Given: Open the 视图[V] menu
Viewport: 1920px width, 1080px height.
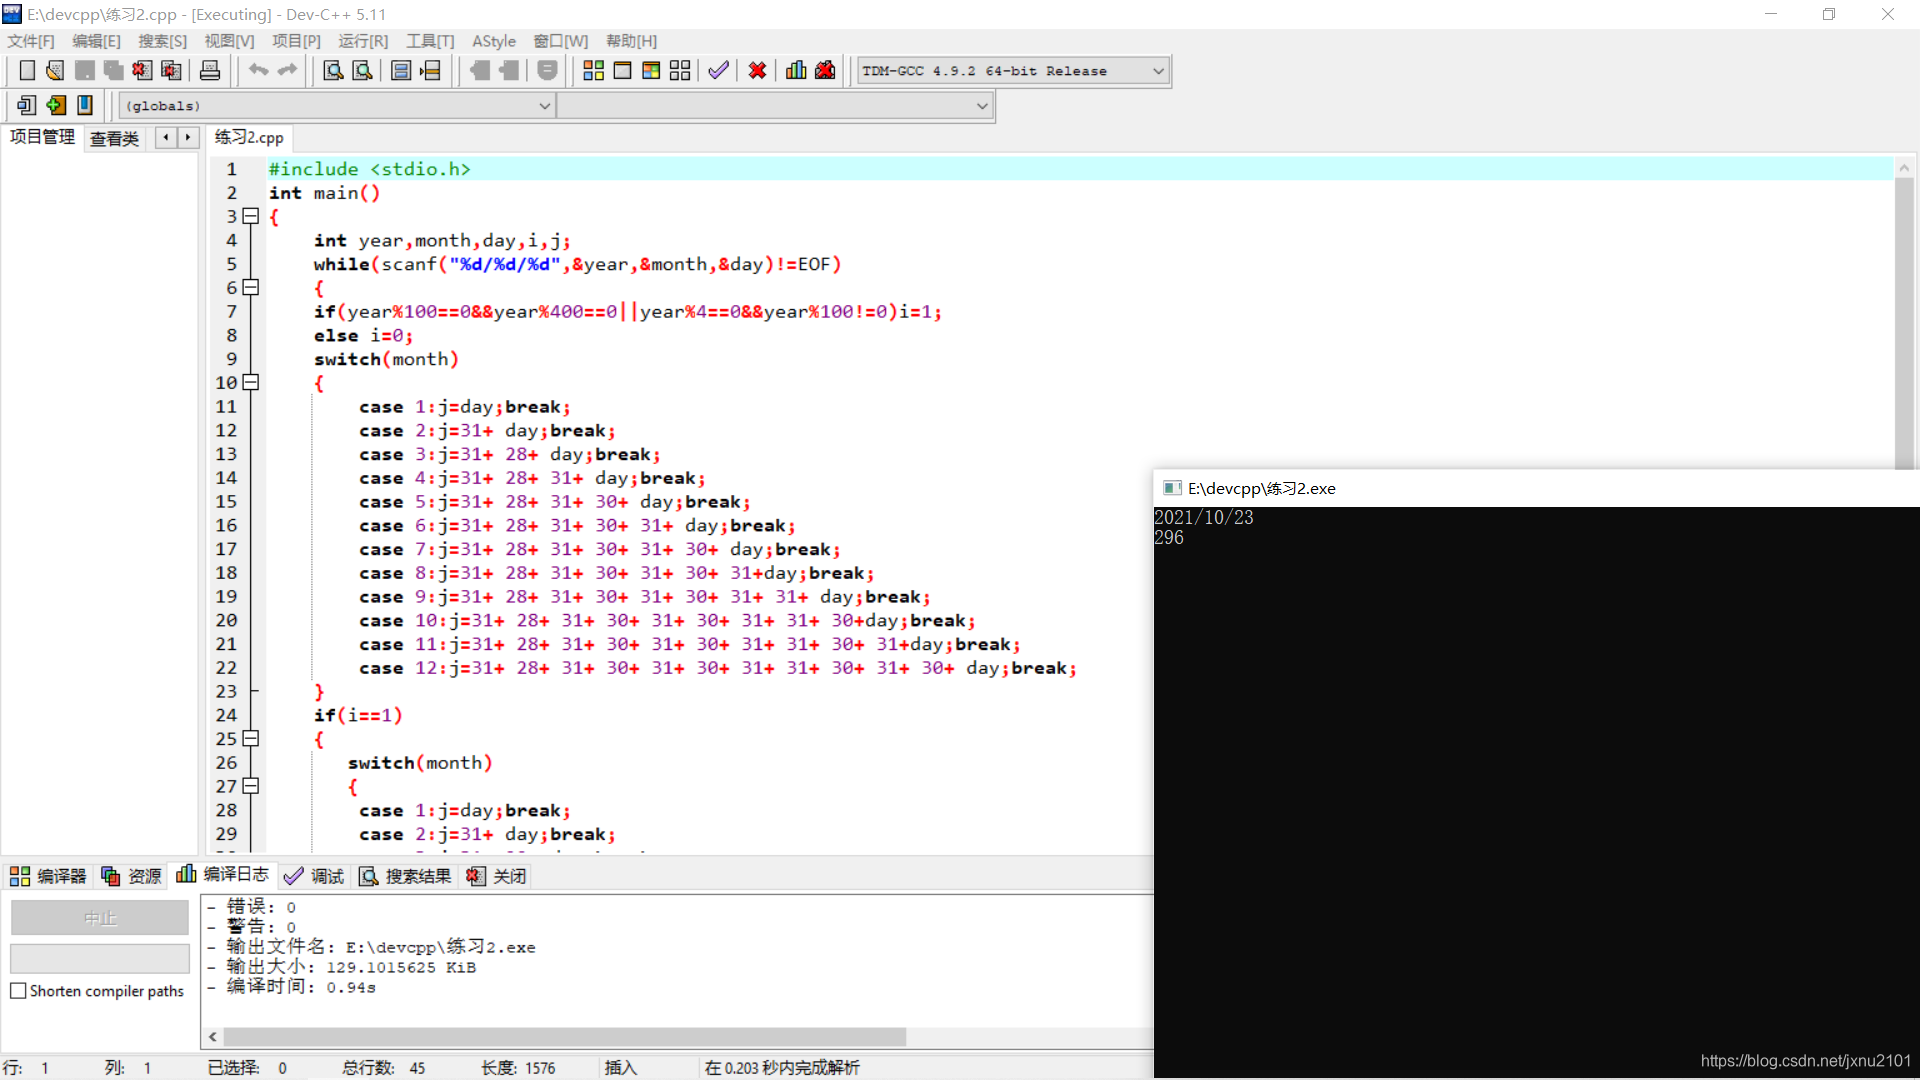Looking at the screenshot, I should [229, 41].
